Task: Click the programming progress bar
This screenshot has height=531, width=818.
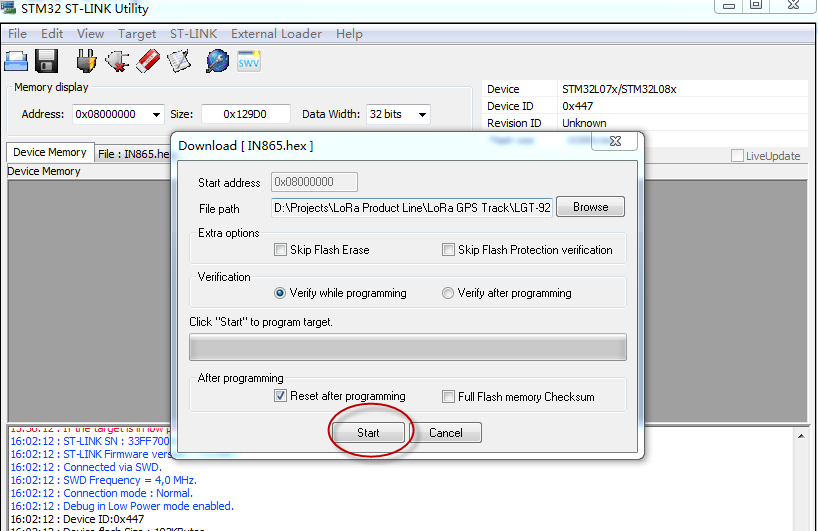Action: 407,347
